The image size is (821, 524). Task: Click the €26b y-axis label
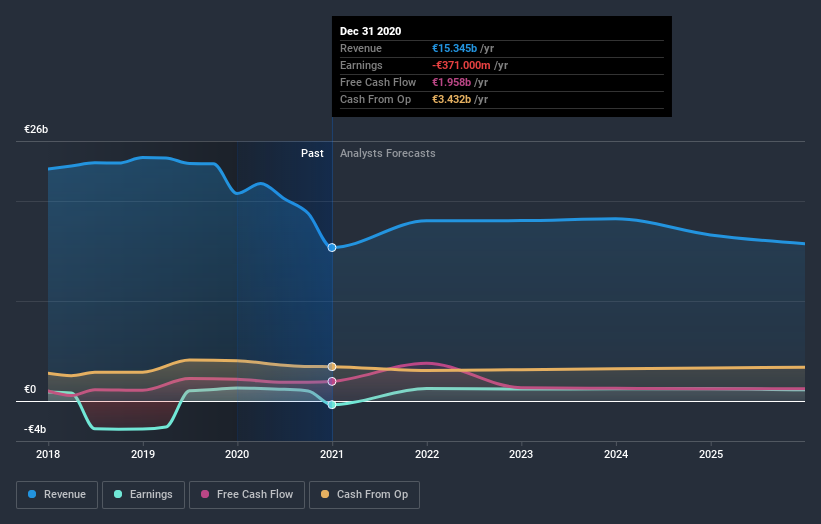tap(36, 129)
